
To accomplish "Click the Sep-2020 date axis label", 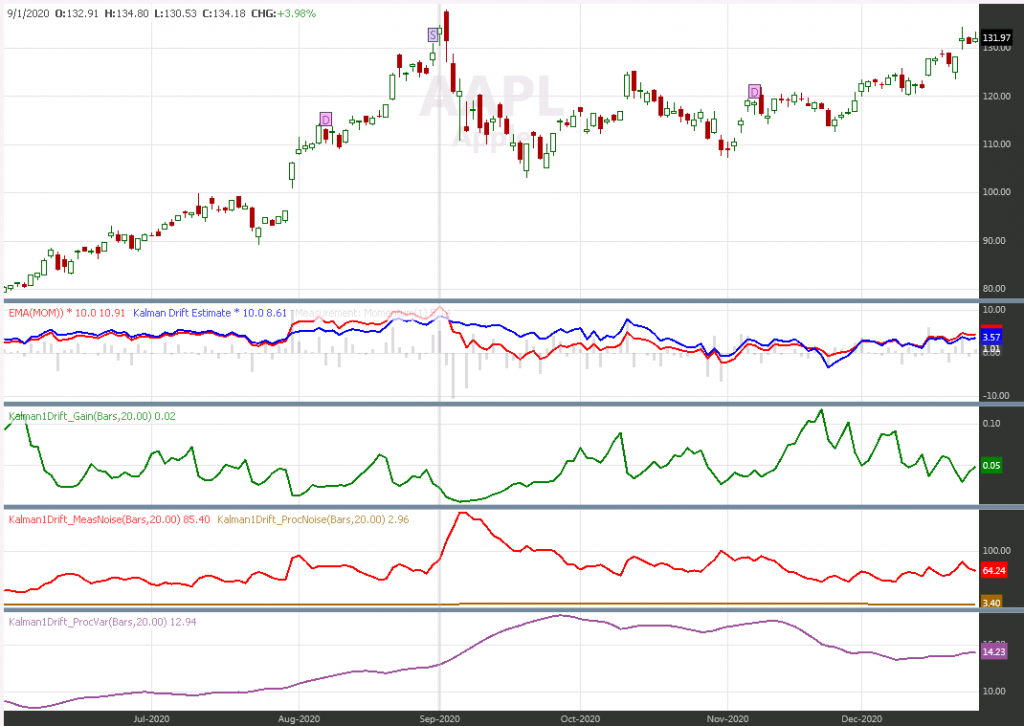I will [440, 719].
